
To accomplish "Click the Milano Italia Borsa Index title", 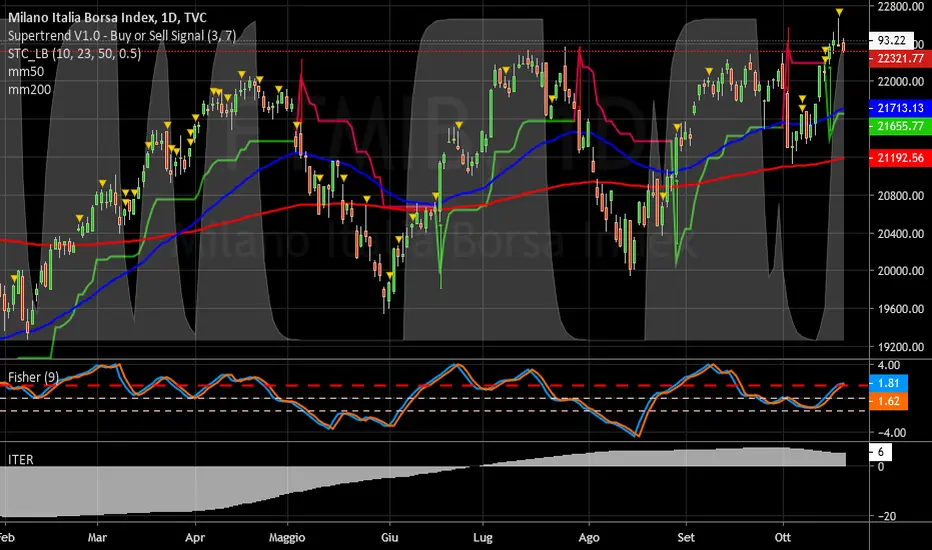I will pyautogui.click(x=107, y=18).
